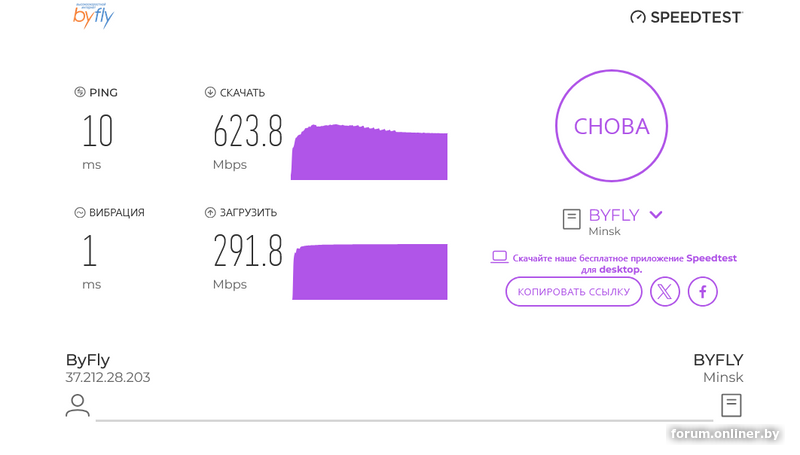Expand the BYFLY server dropdown chevron
Viewport: 800px width, 455px height.
[656, 215]
